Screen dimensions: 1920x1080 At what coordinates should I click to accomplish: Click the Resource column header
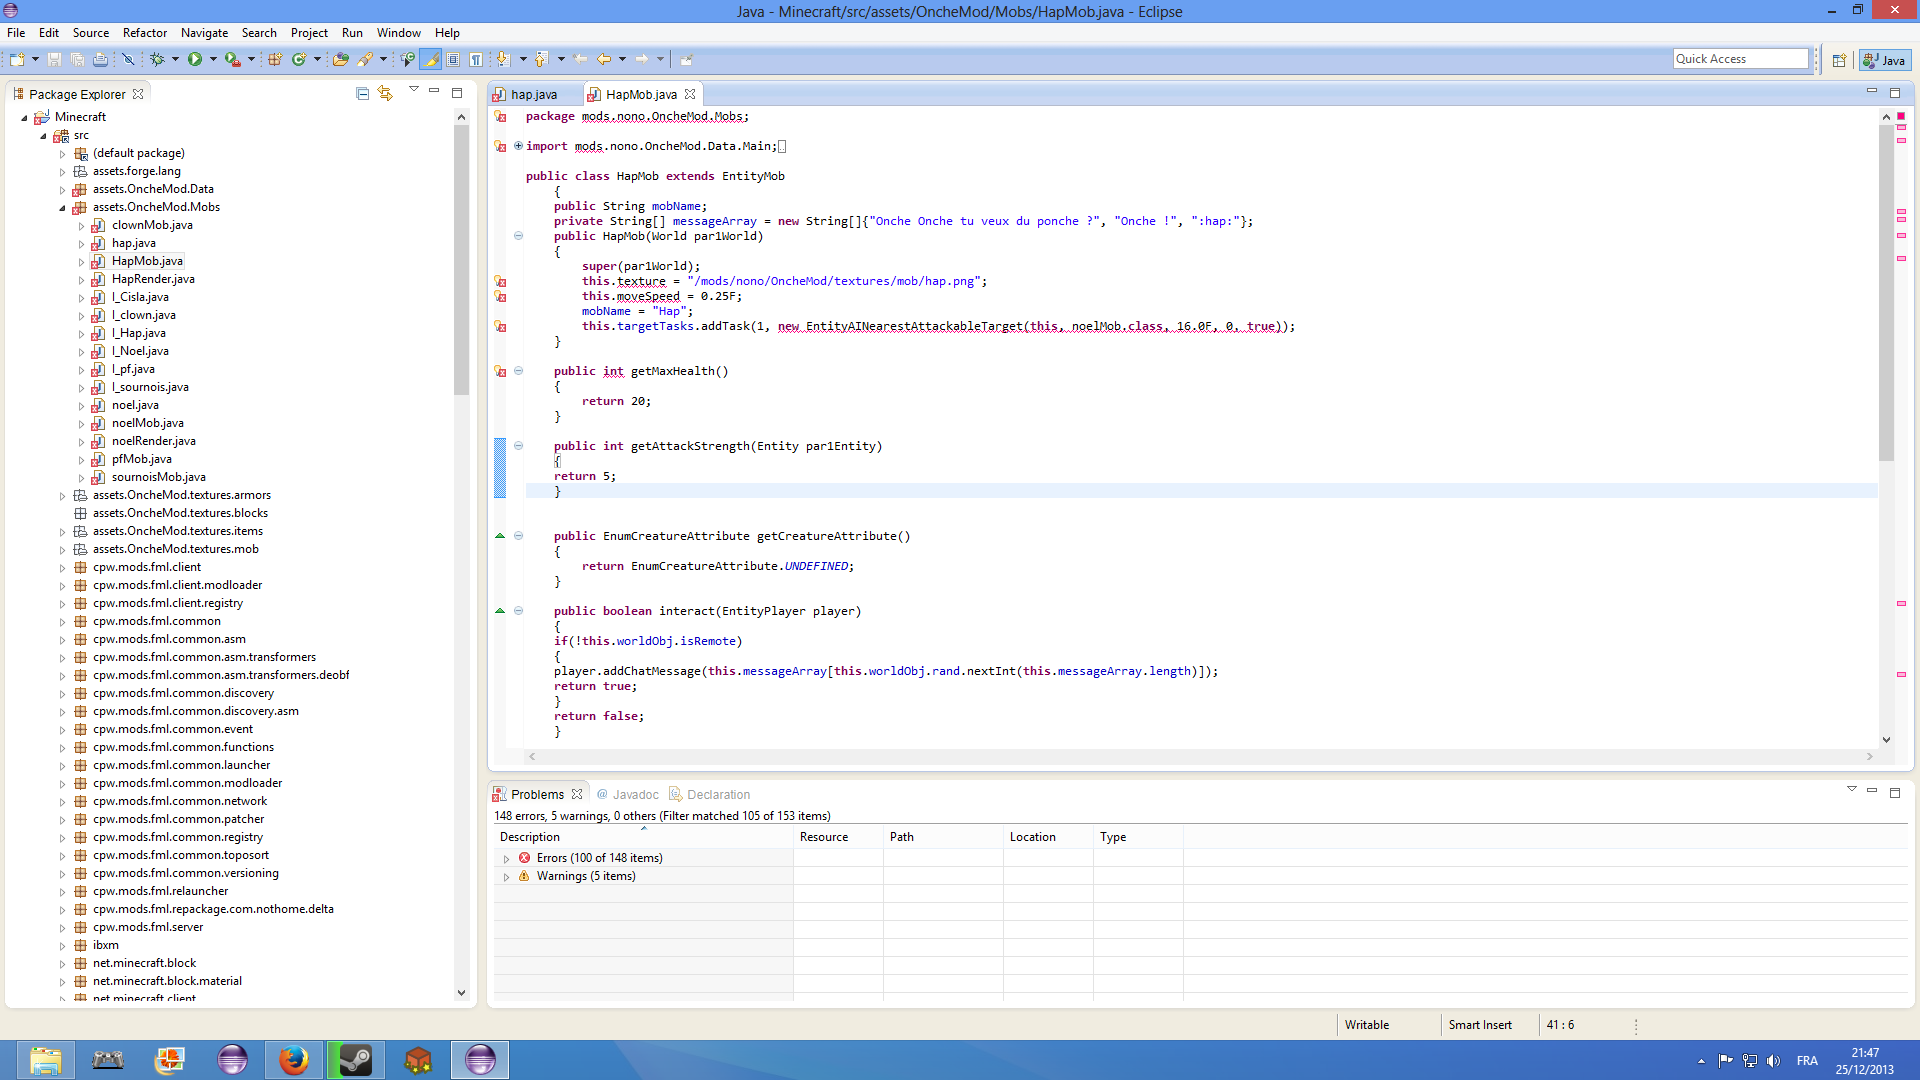pyautogui.click(x=838, y=837)
